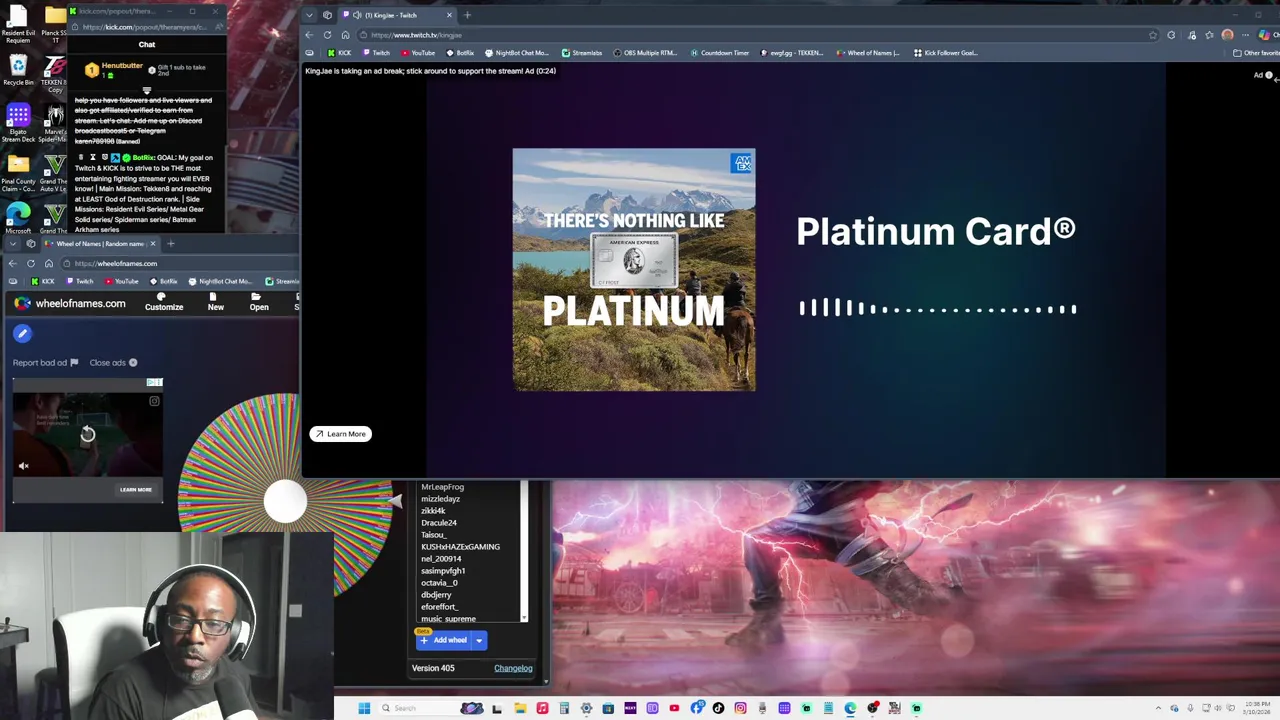Click Learn More under the small ad video

point(136,490)
